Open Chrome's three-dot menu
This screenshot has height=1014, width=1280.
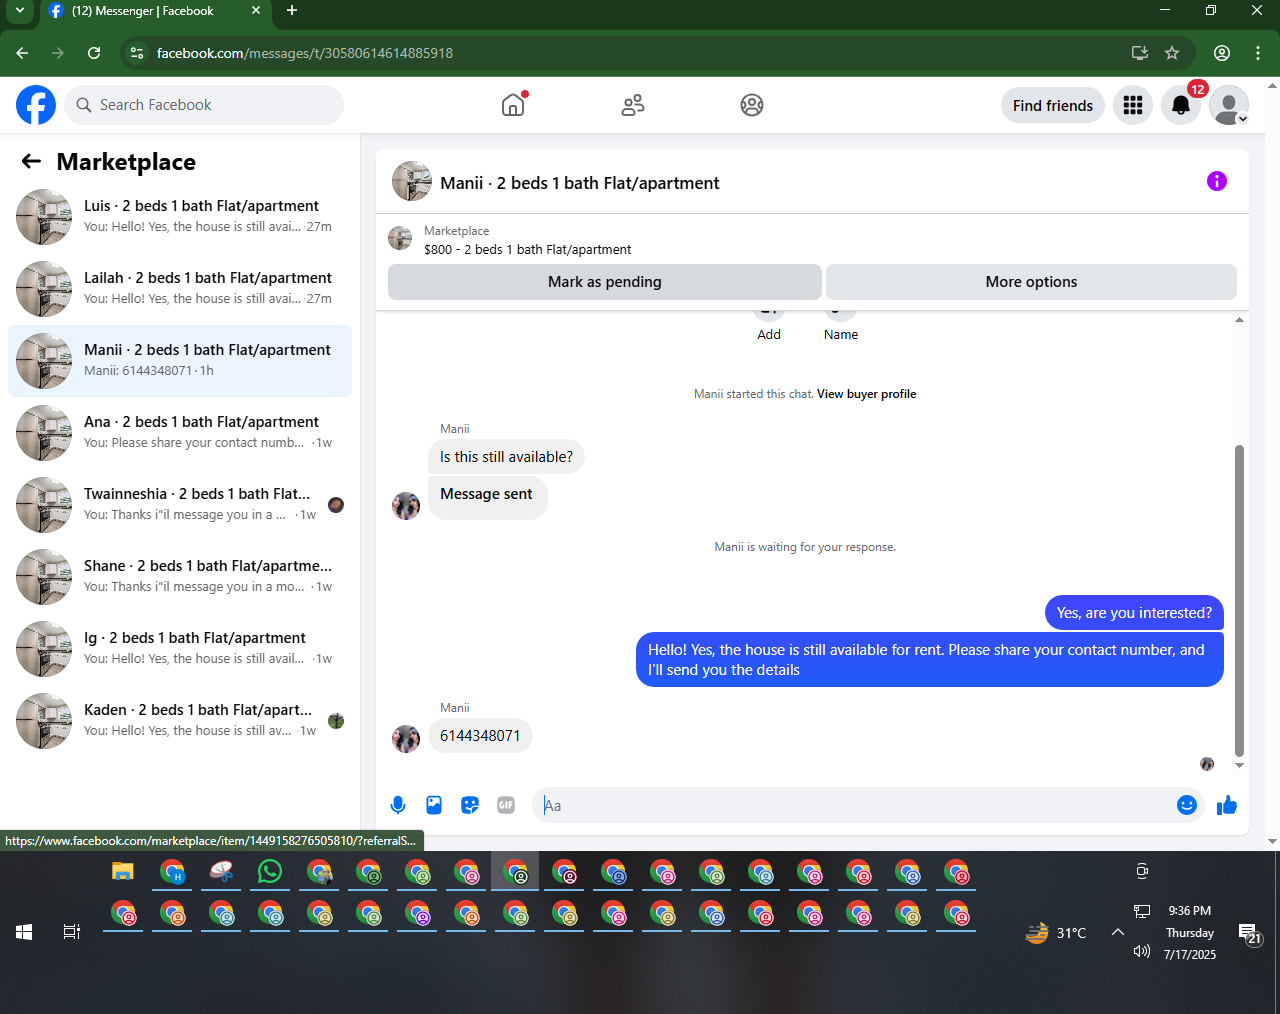point(1258,53)
